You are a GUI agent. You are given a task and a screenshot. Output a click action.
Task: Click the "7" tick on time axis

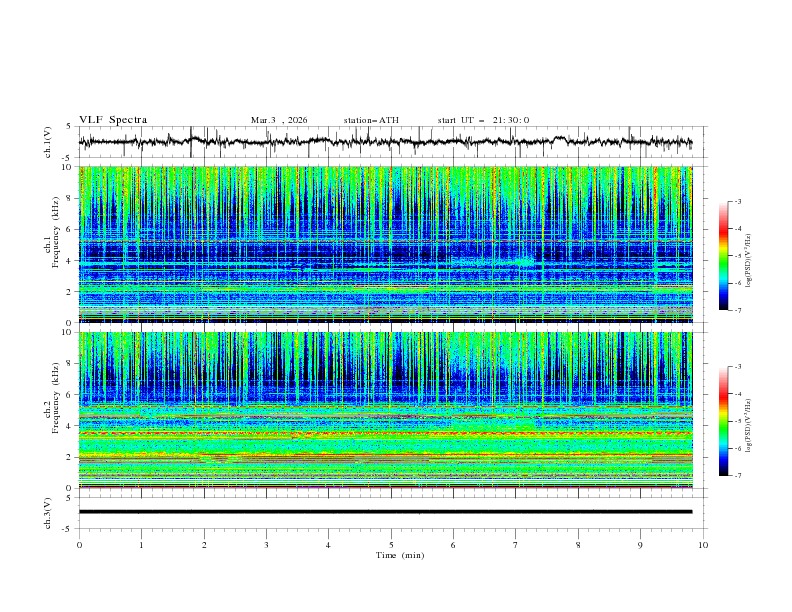[x=515, y=545]
